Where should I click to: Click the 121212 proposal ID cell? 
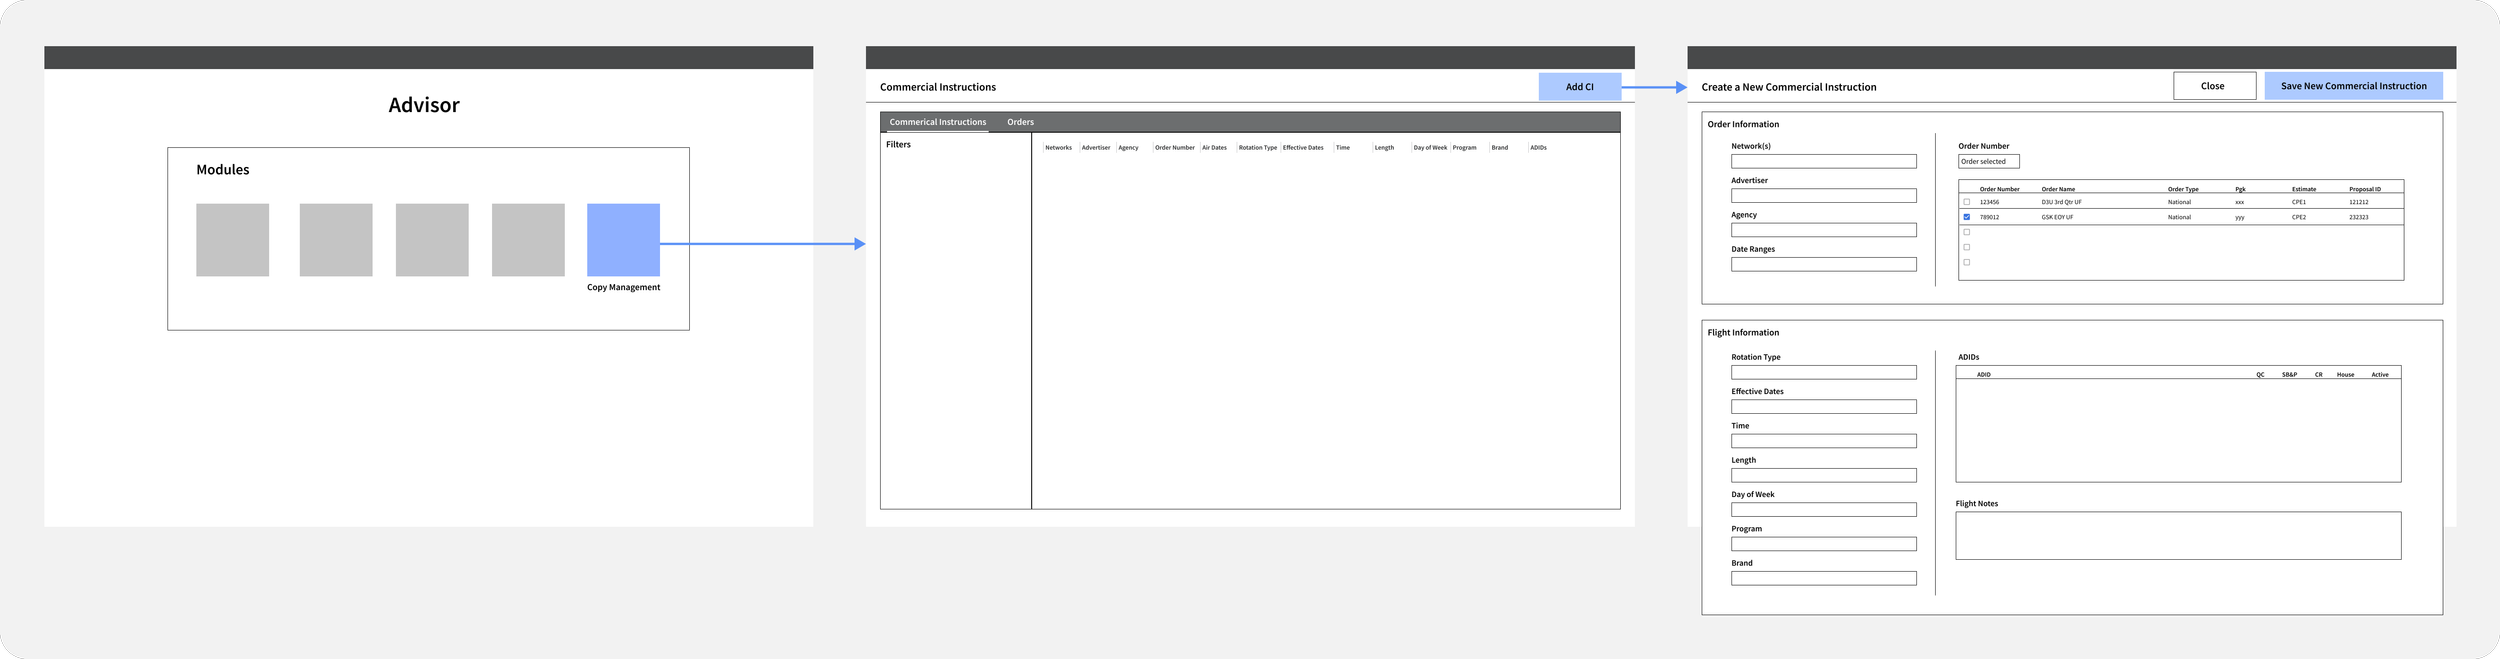(2358, 202)
